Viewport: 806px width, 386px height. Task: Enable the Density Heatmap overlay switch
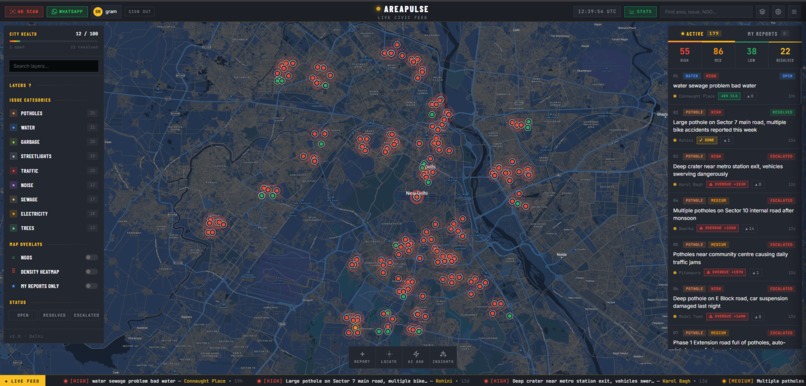(91, 271)
